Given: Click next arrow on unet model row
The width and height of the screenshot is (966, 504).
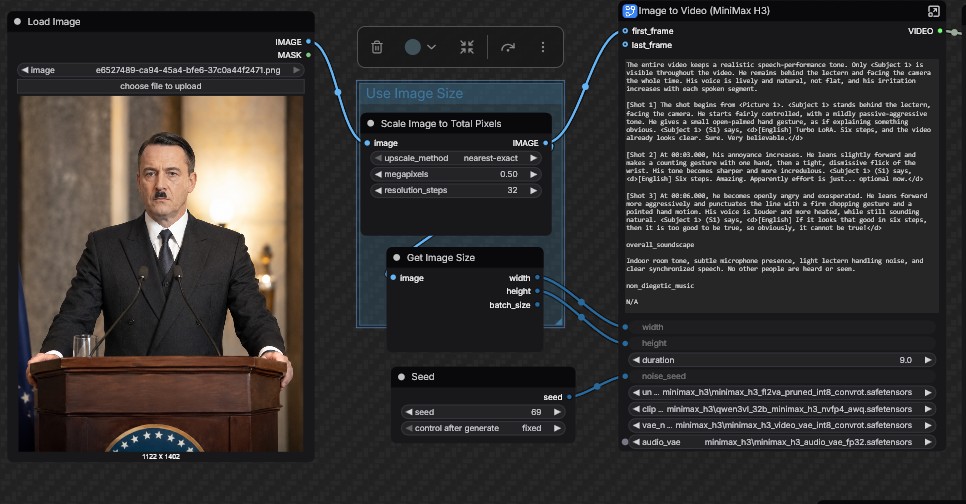Looking at the screenshot, I should click(x=928, y=392).
